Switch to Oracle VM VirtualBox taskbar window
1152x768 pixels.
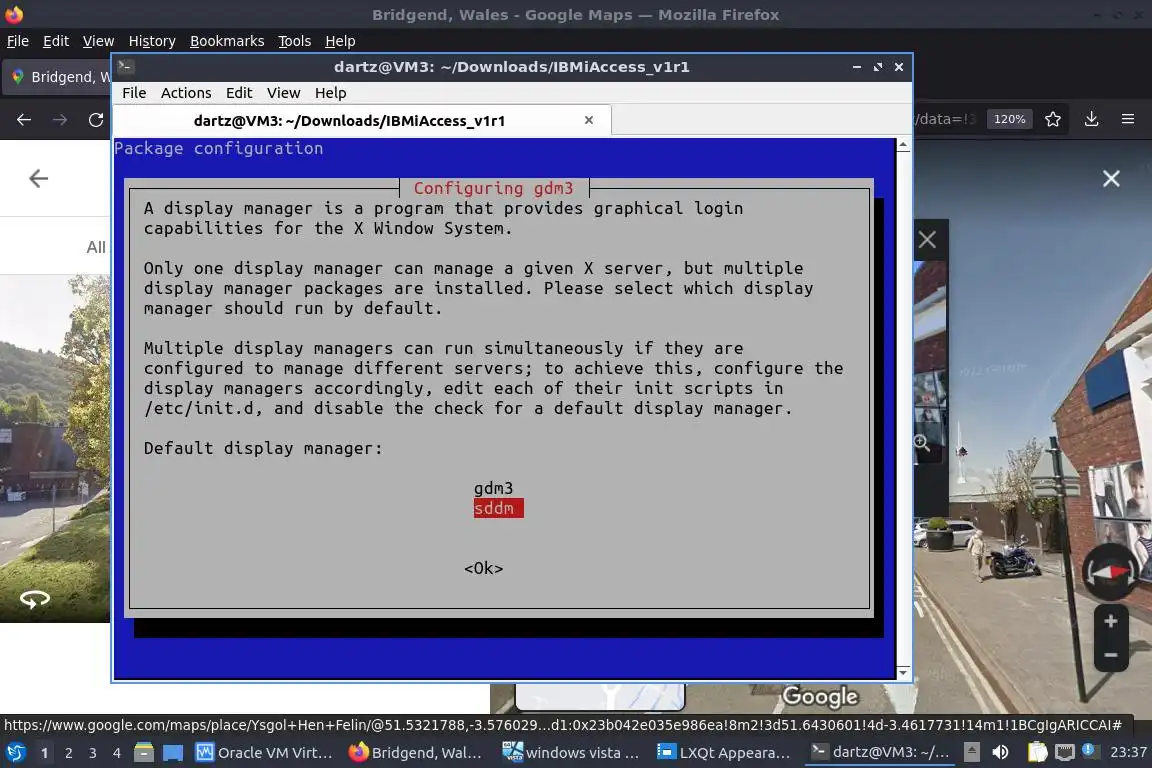click(x=264, y=753)
